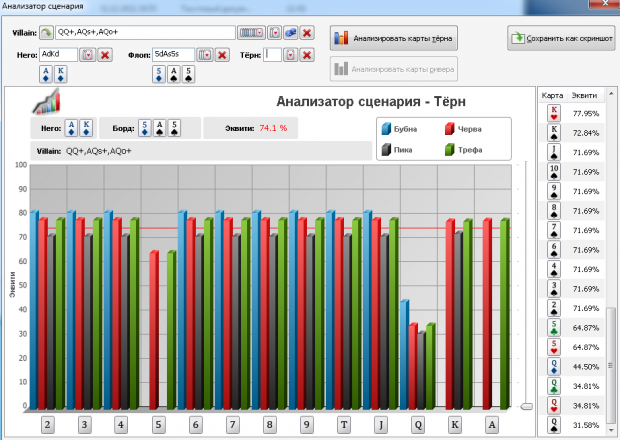Screen dimensions: 620x440
Task: Select rank T button under chart
Action: pyautogui.click(x=344, y=425)
